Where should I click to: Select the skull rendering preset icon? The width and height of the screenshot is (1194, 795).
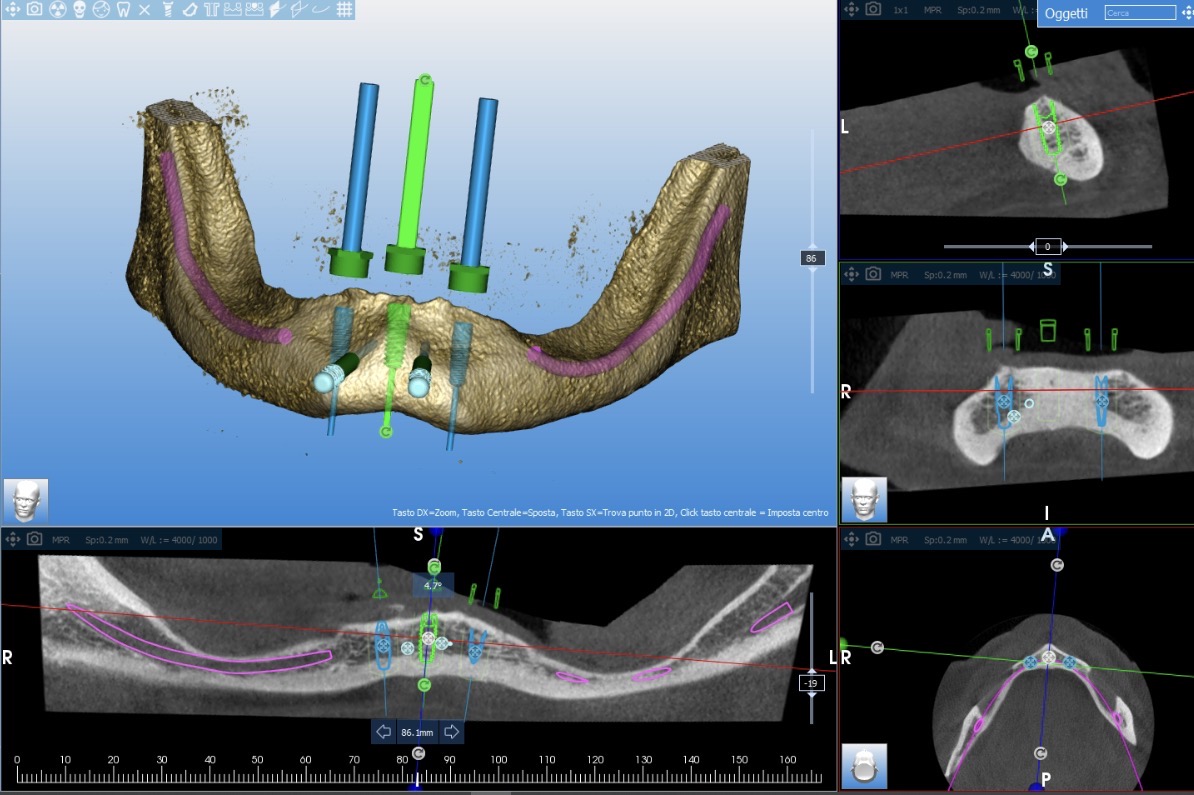click(79, 9)
